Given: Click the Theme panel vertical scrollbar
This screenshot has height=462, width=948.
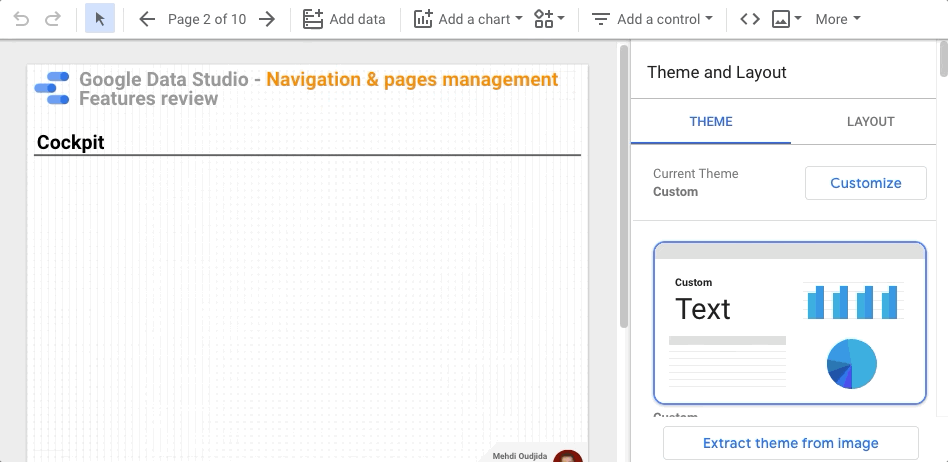Looking at the screenshot, I should (x=943, y=58).
